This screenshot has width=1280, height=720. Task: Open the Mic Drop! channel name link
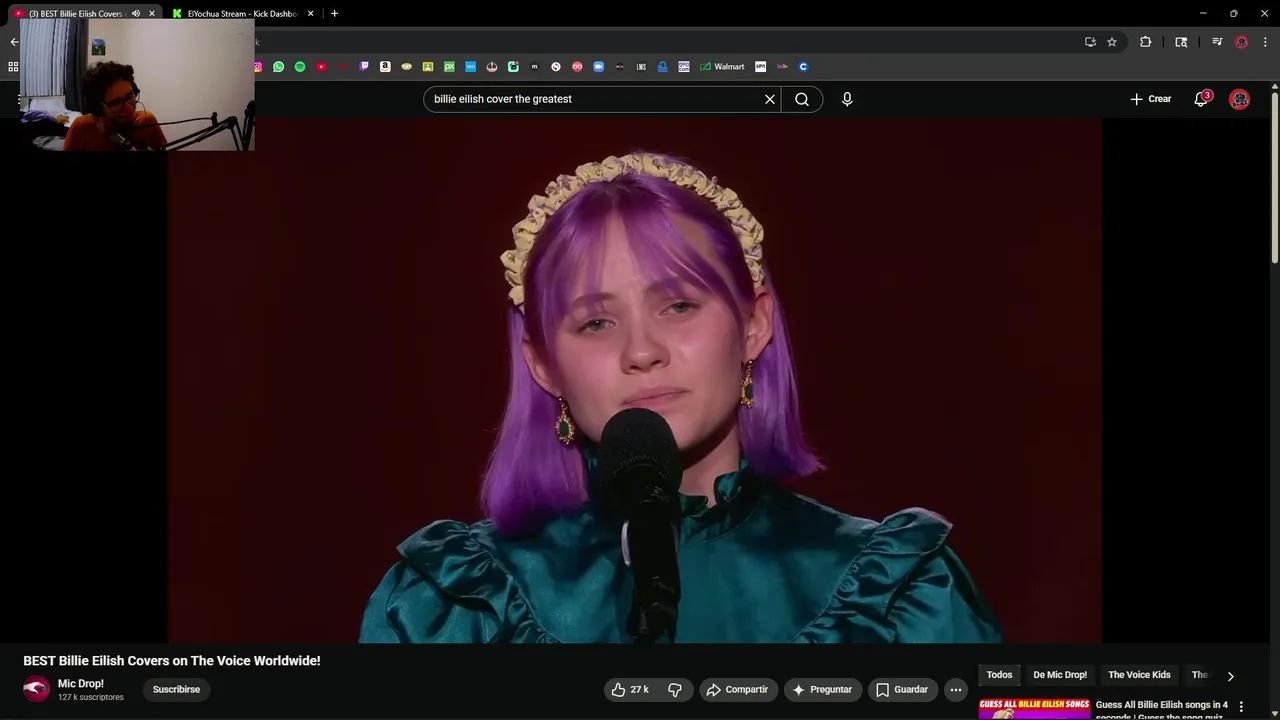tap(80, 684)
